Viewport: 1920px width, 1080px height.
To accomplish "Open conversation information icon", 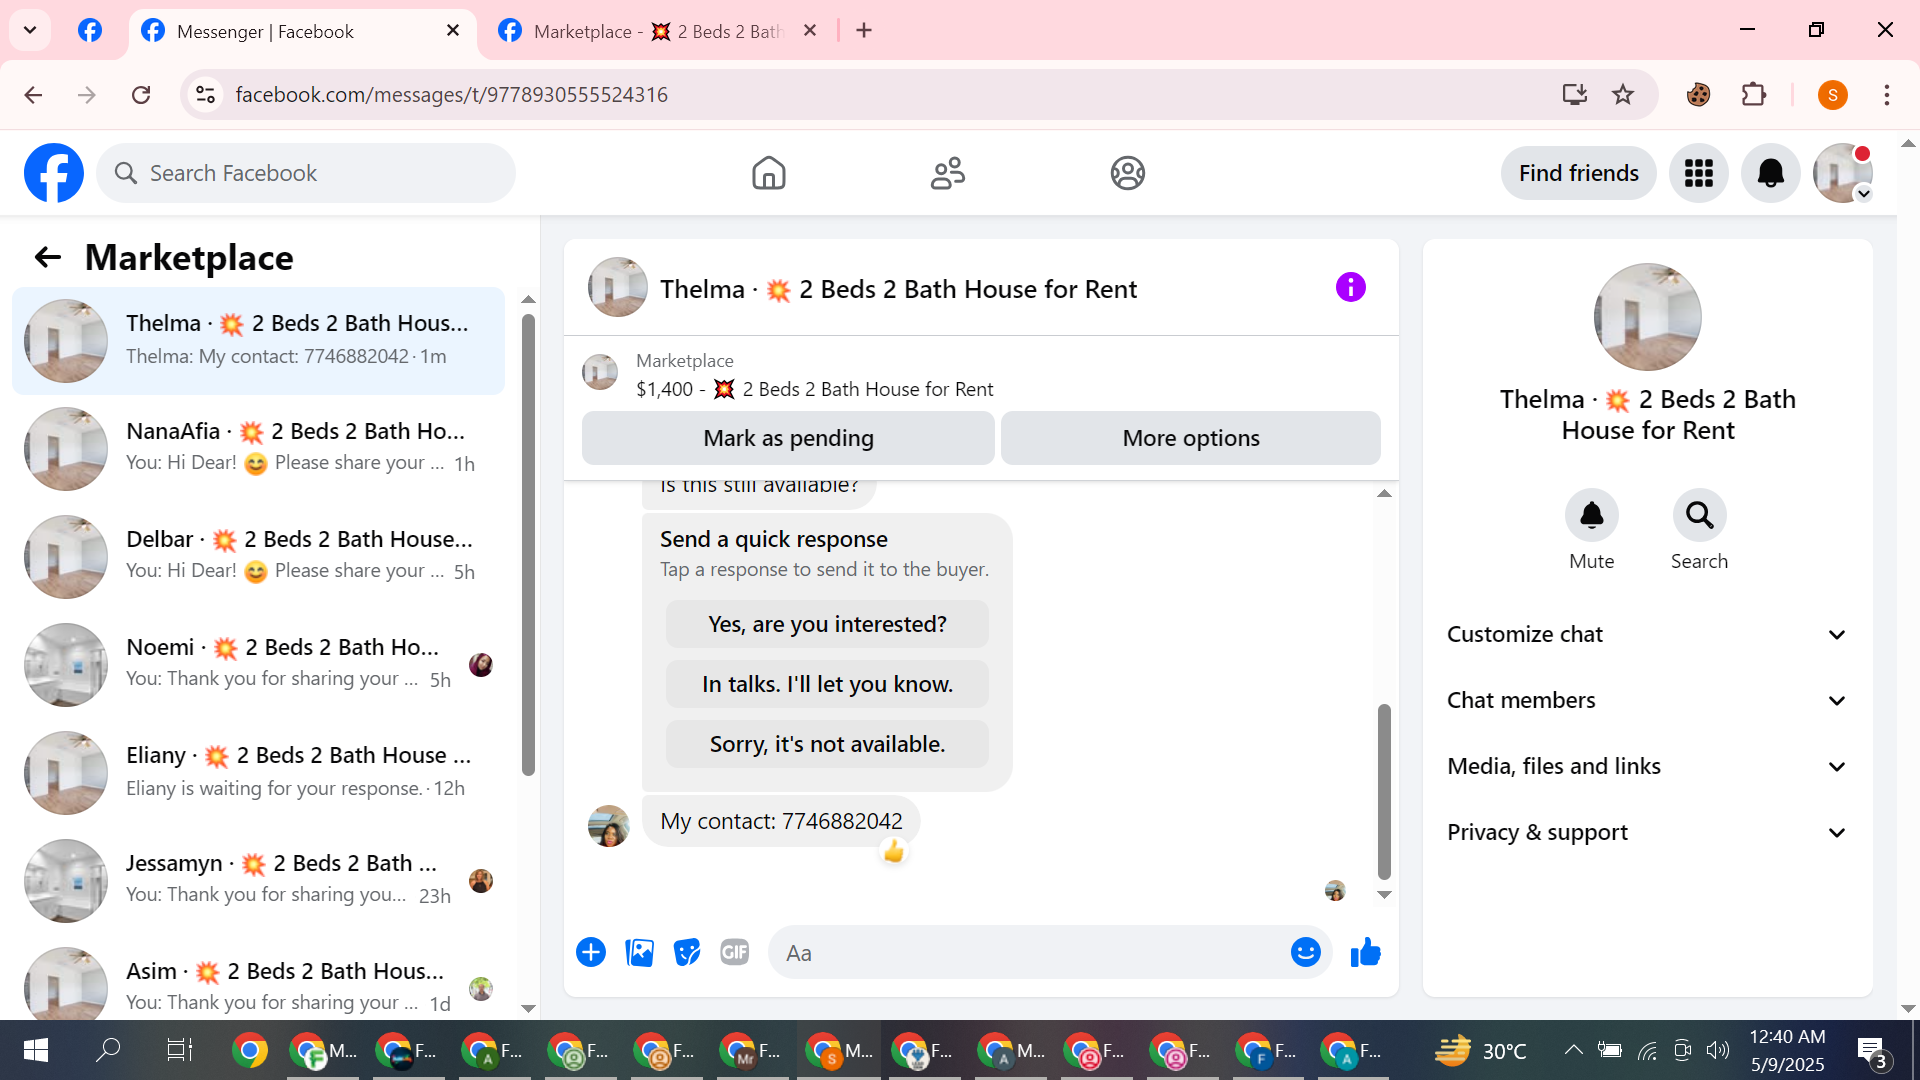I will [1350, 288].
